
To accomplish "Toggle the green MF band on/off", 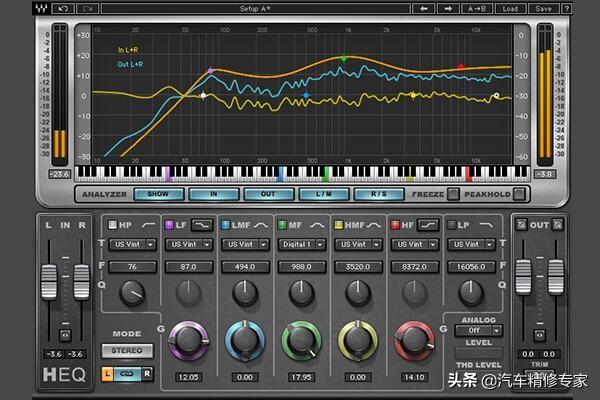I will [x=282, y=225].
